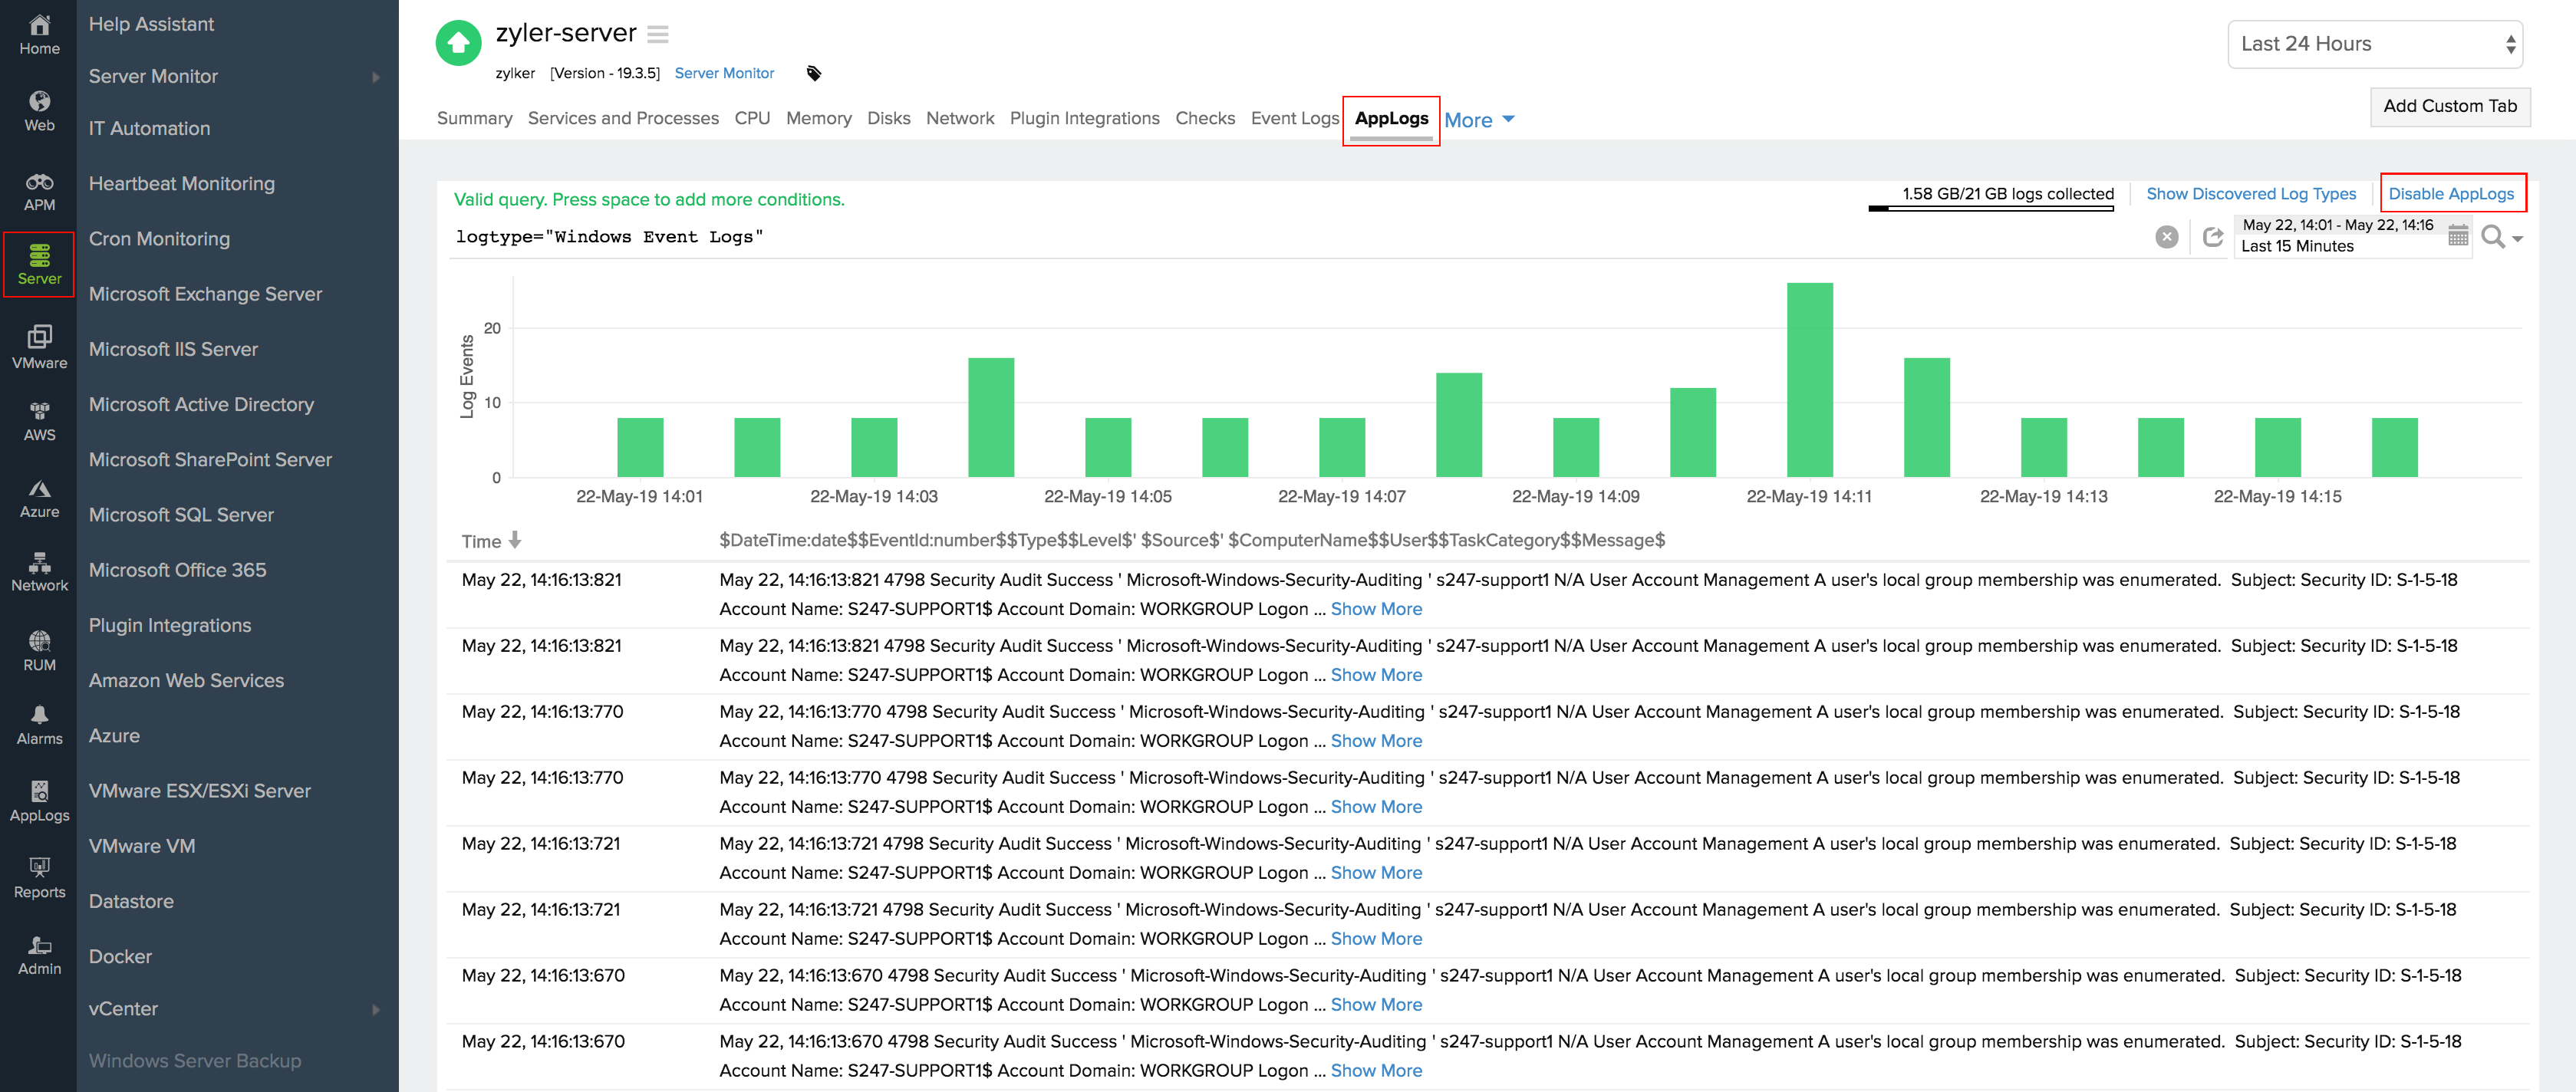Click the tag icon beside Server Monitor

coord(814,73)
